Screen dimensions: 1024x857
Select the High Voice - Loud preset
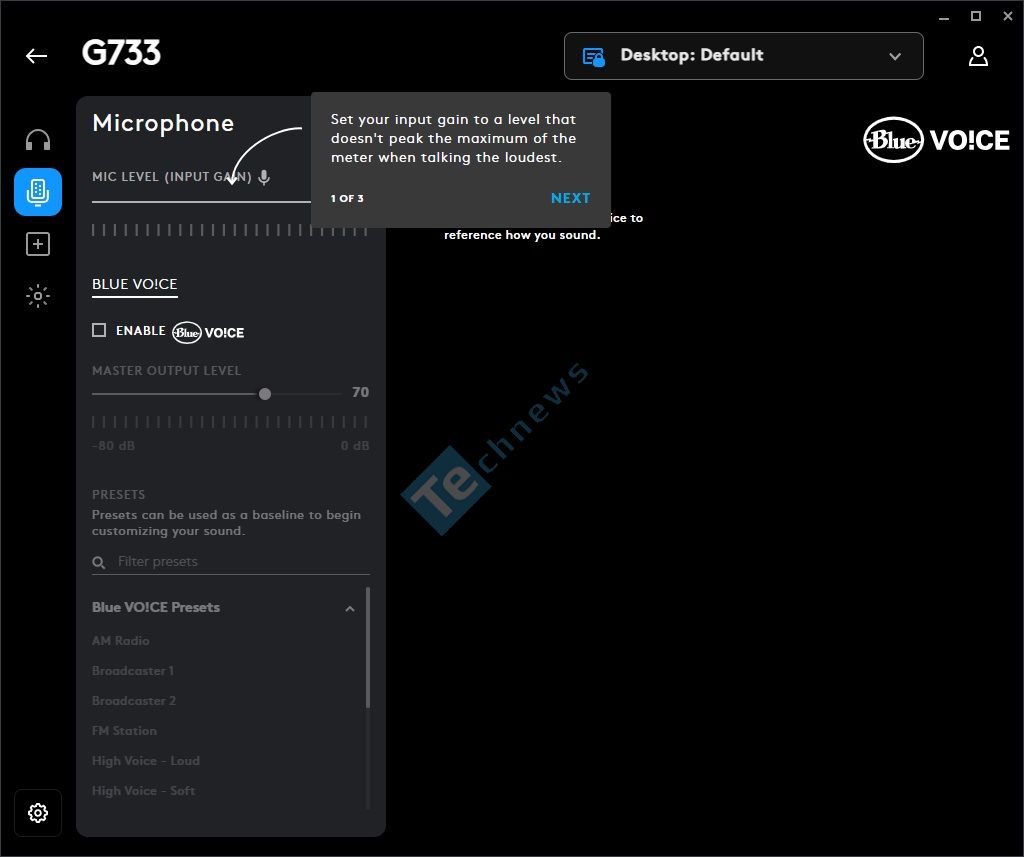146,761
